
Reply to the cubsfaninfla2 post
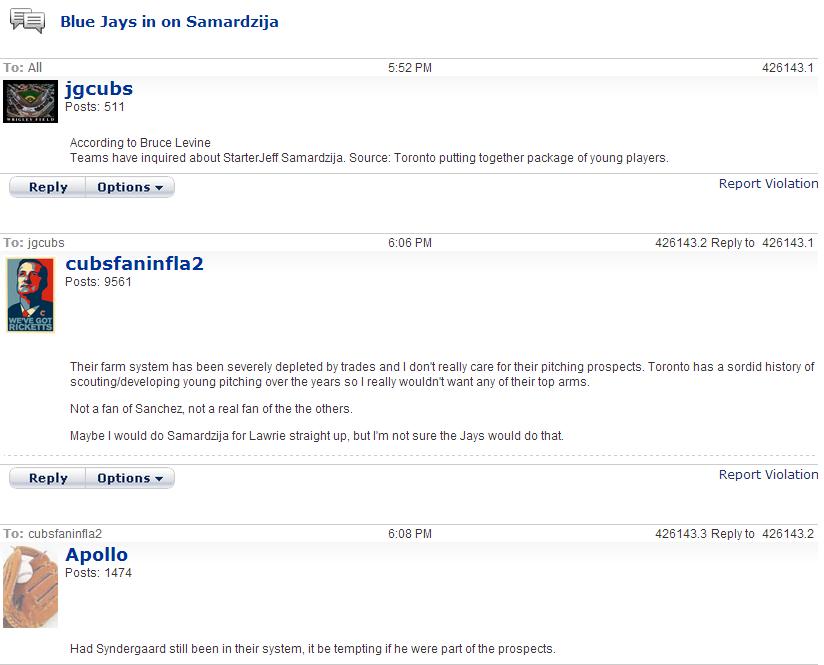(48, 478)
